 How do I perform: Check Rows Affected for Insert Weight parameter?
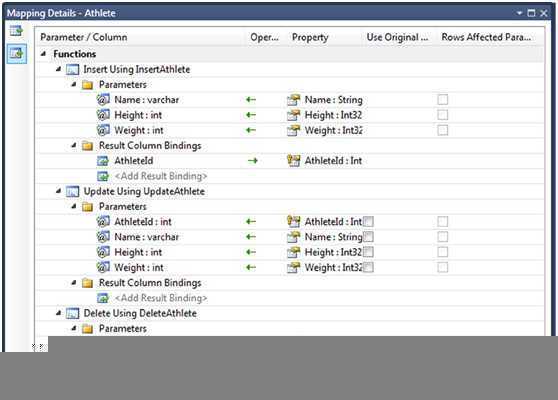(x=443, y=130)
